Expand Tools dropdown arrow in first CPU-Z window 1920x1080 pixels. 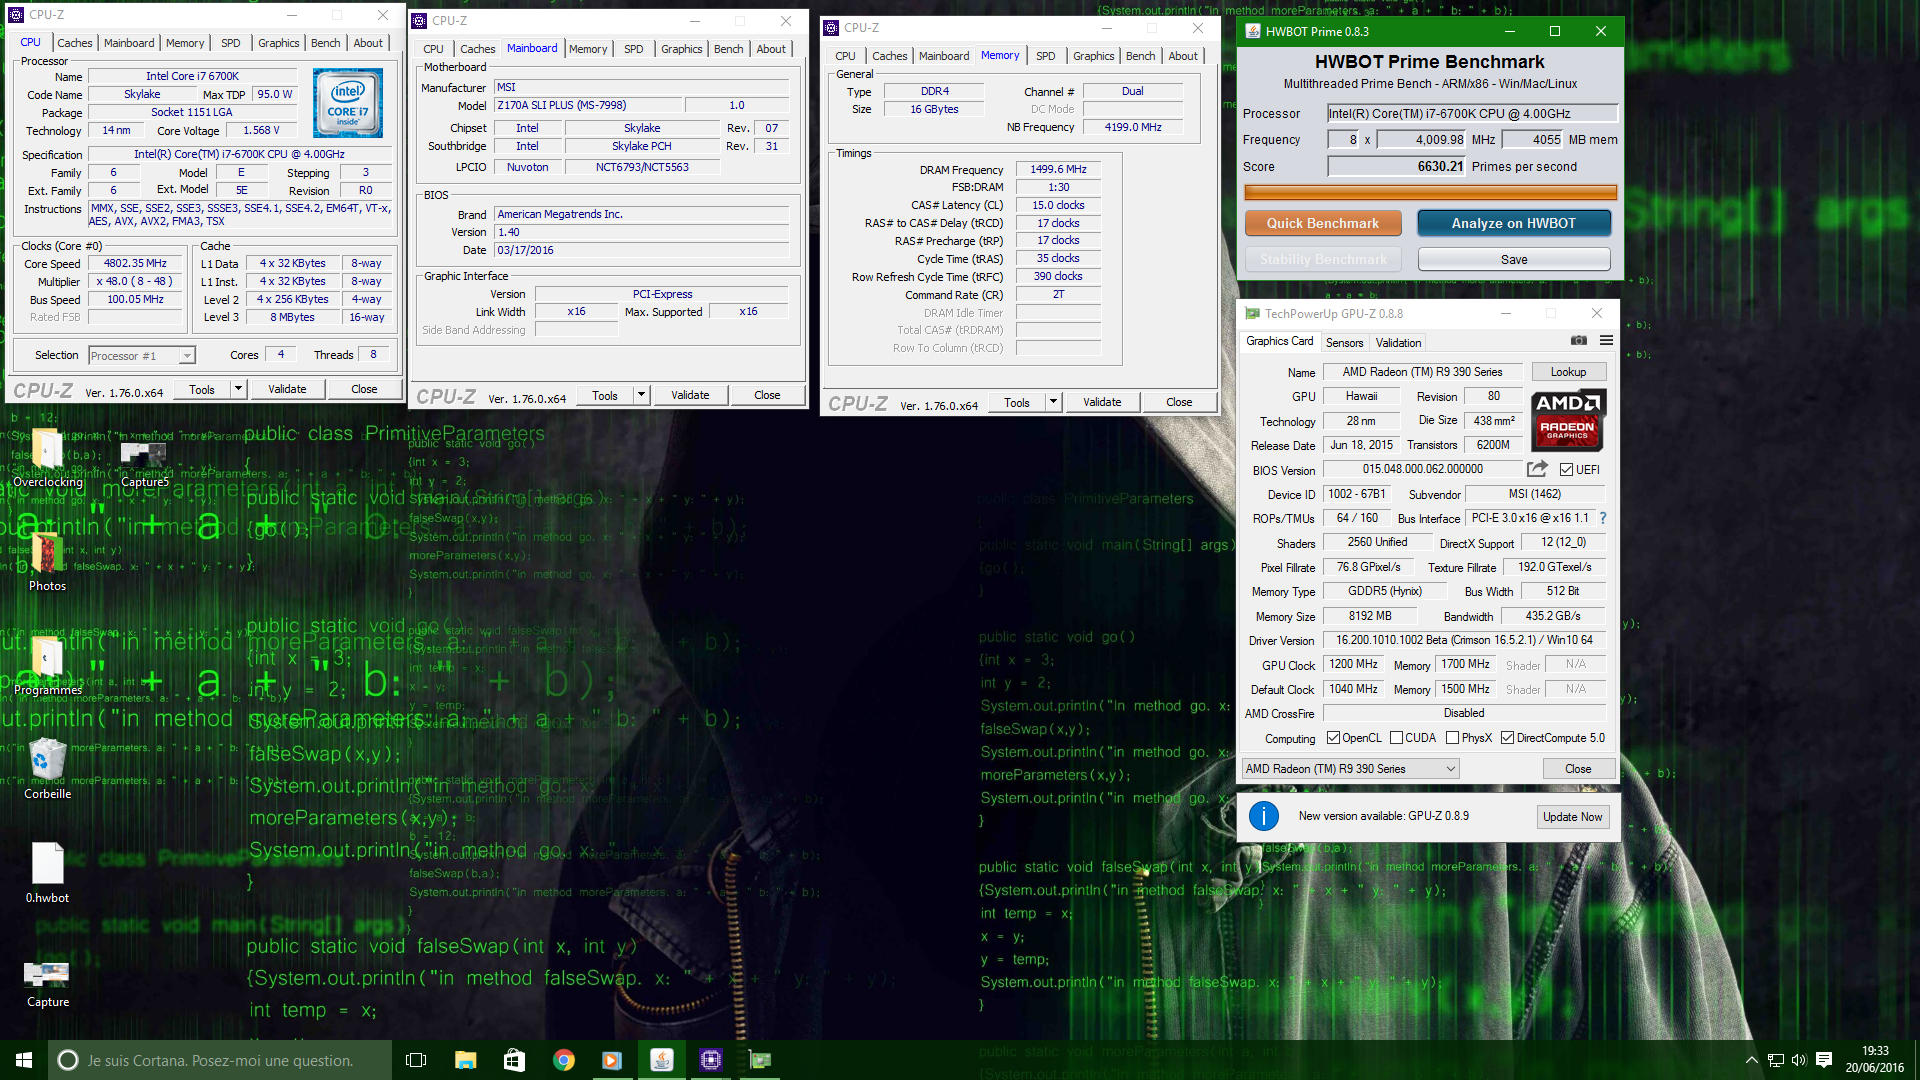238,389
